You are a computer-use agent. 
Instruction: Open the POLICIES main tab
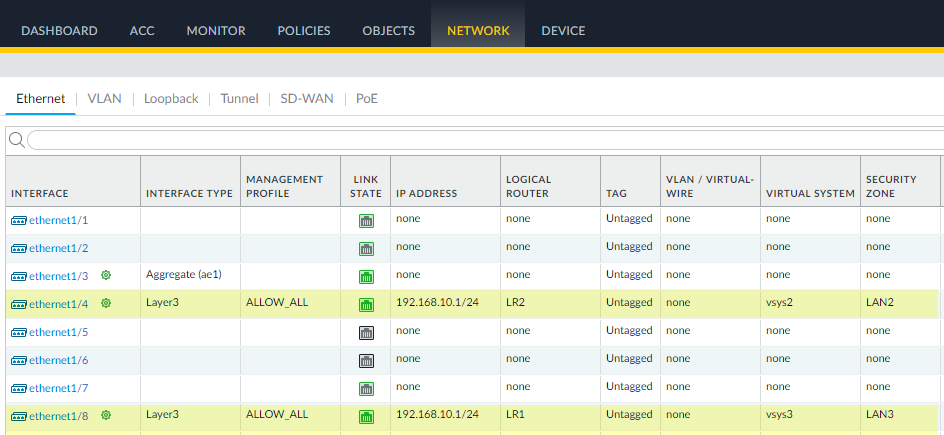pyautogui.click(x=304, y=31)
